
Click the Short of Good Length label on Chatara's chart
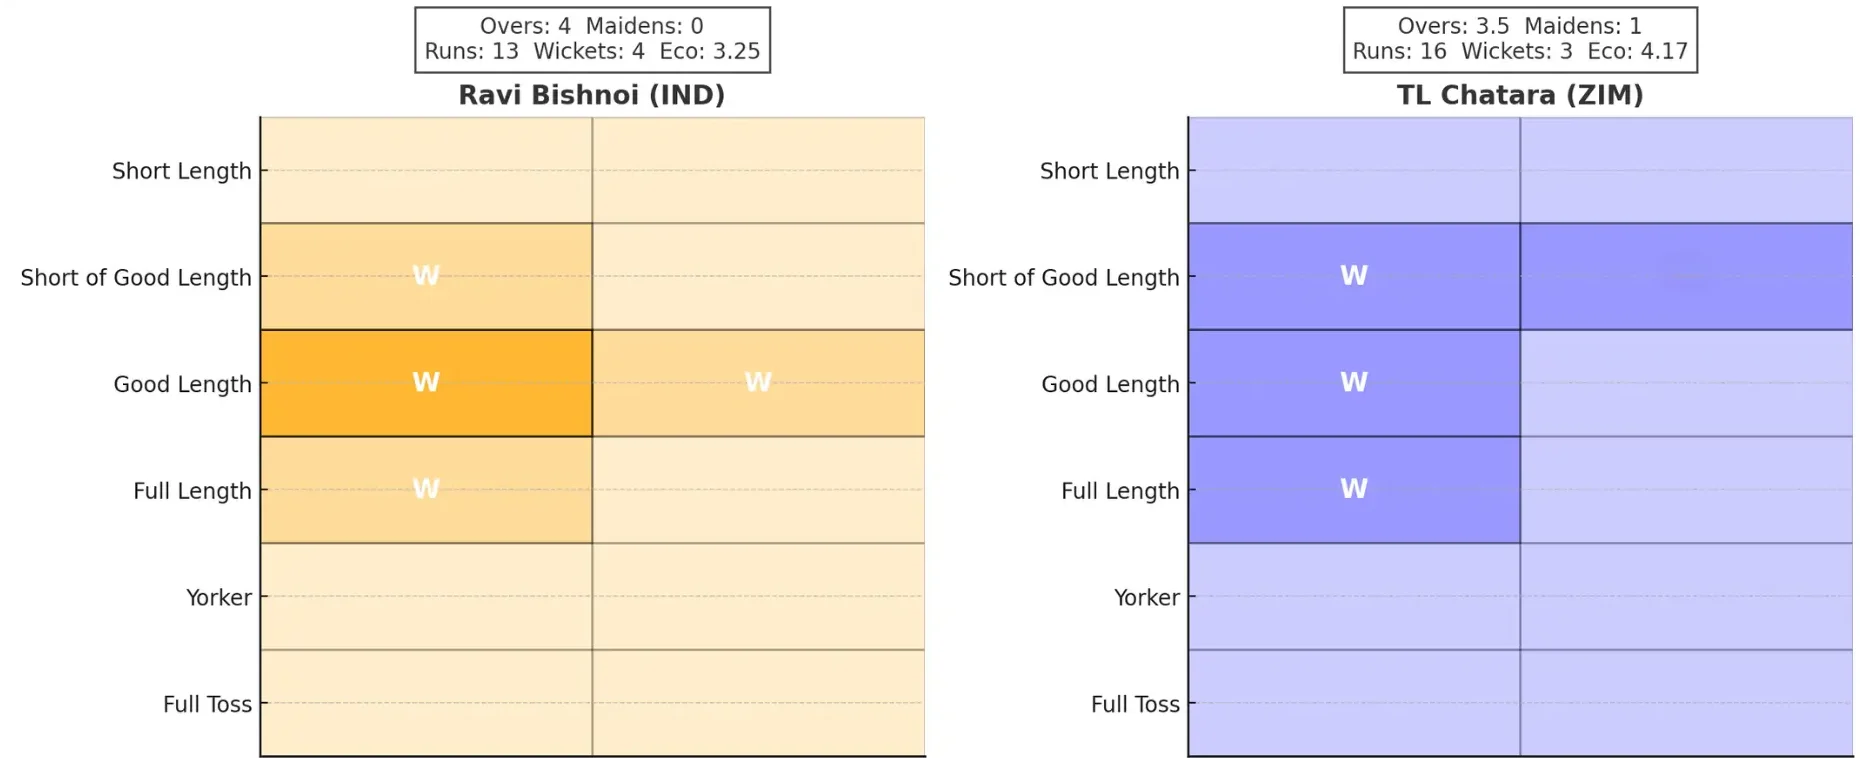click(1064, 278)
